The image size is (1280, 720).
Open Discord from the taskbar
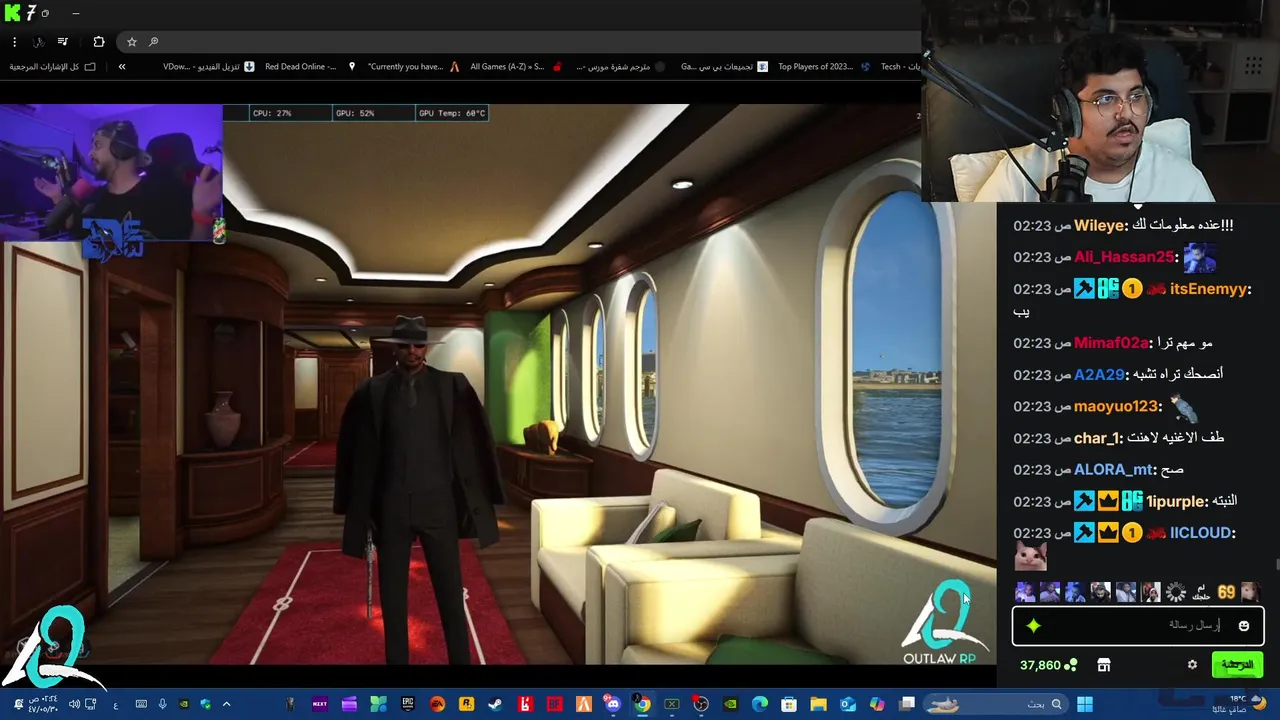(613, 704)
